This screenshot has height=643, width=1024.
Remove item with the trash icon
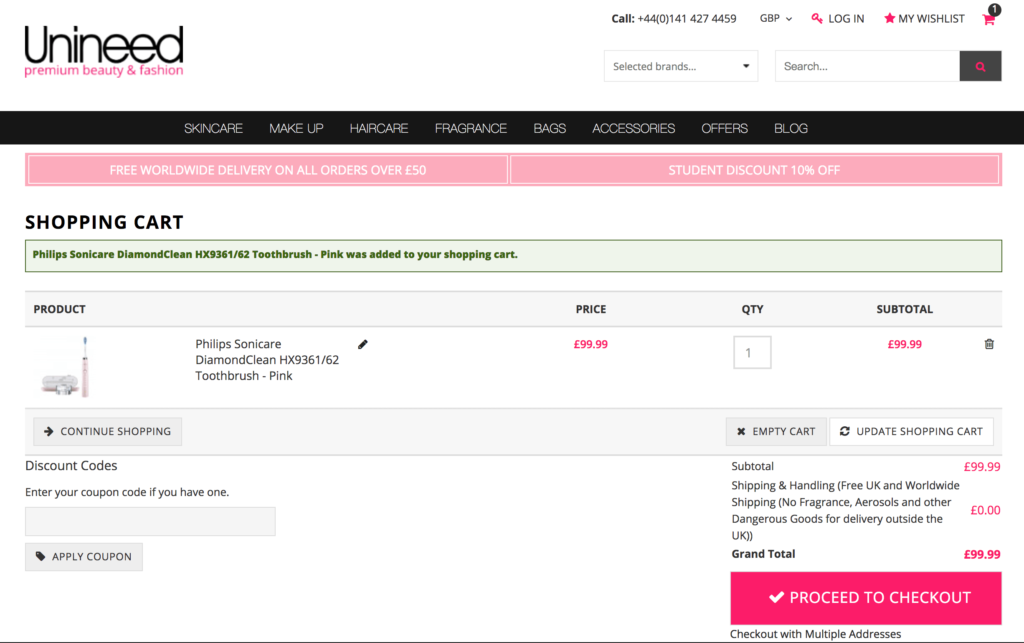(989, 344)
